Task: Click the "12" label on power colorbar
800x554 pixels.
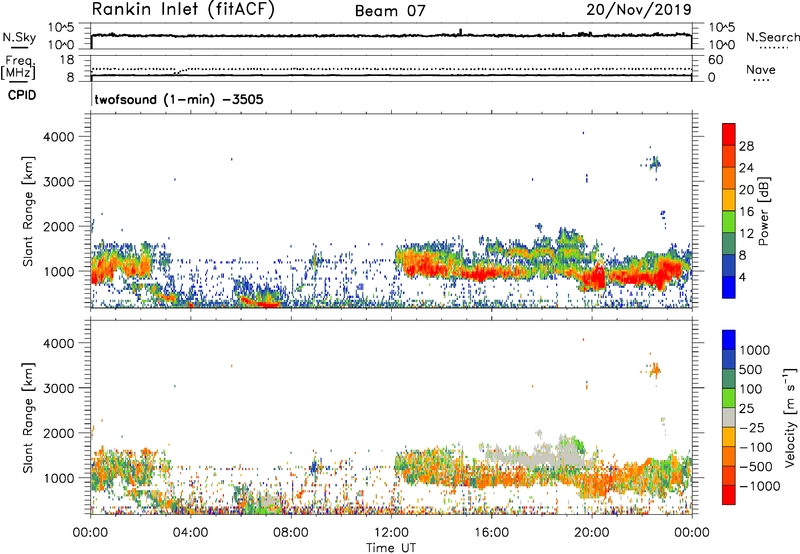Action: pos(746,234)
